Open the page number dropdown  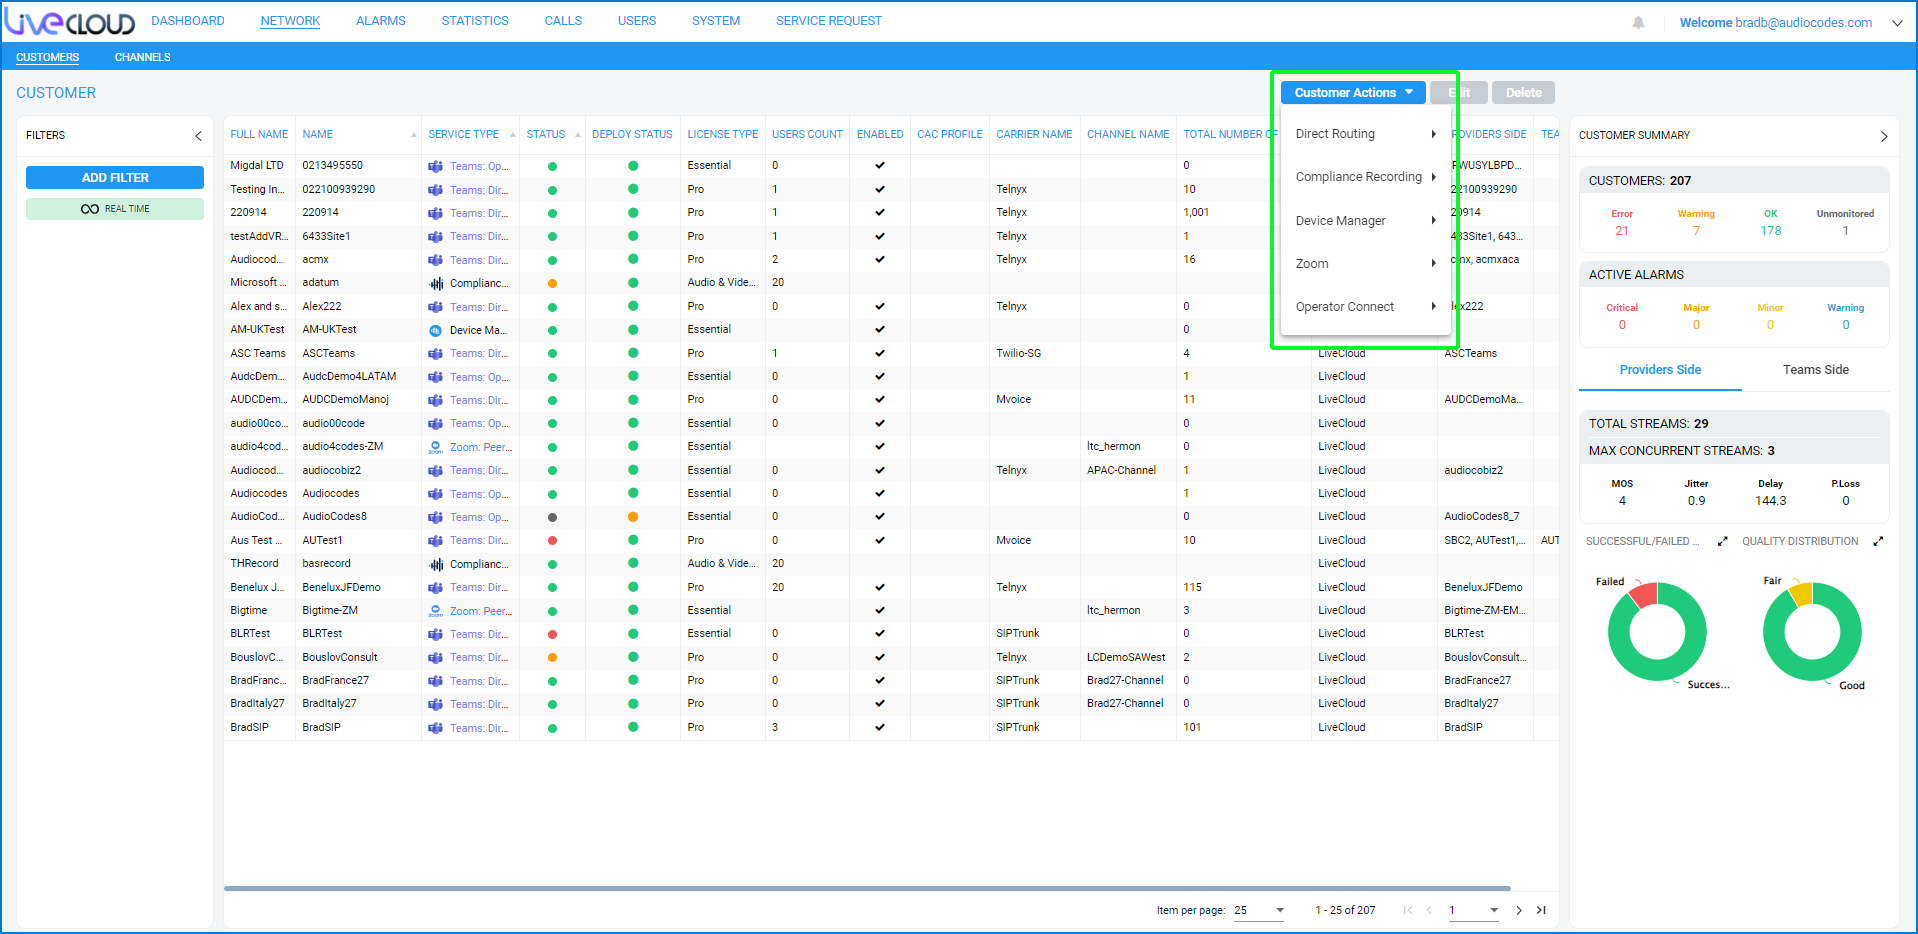pos(1474,911)
